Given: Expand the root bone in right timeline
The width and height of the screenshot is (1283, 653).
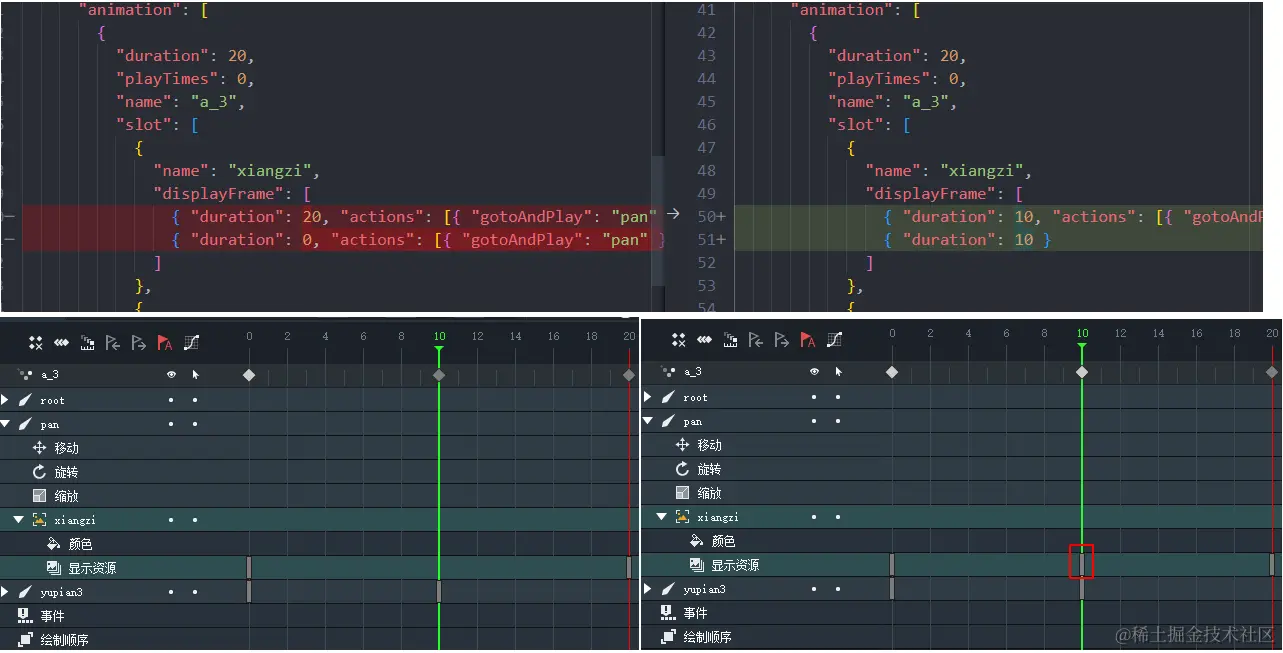Looking at the screenshot, I should [648, 397].
